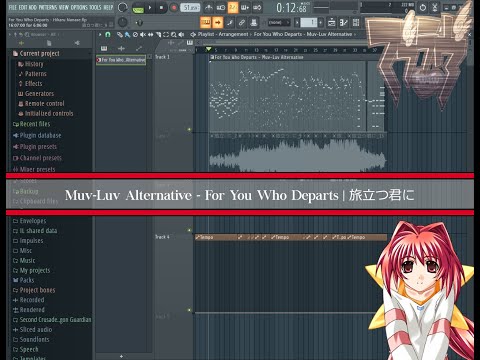The image size is (480, 360).
Task: Click the Track 4 label
Action: point(162,237)
